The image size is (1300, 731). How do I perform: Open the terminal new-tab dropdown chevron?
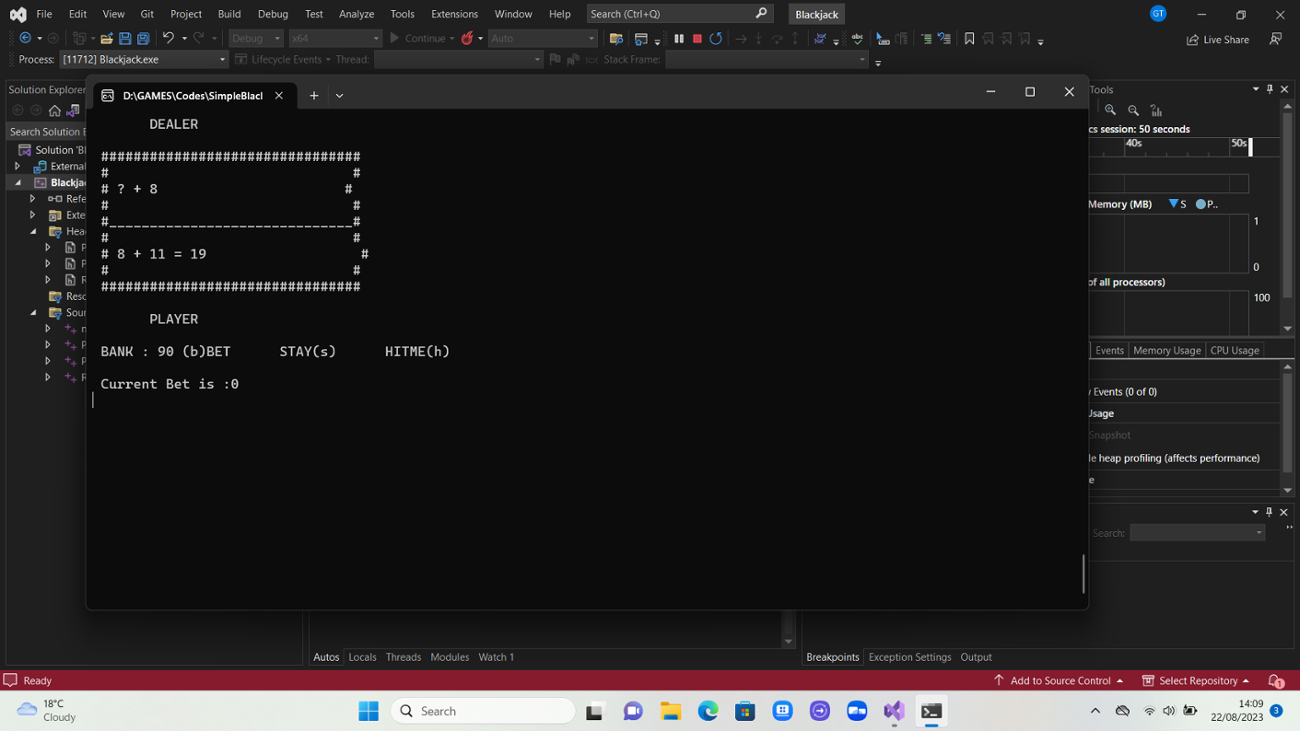[x=340, y=96]
